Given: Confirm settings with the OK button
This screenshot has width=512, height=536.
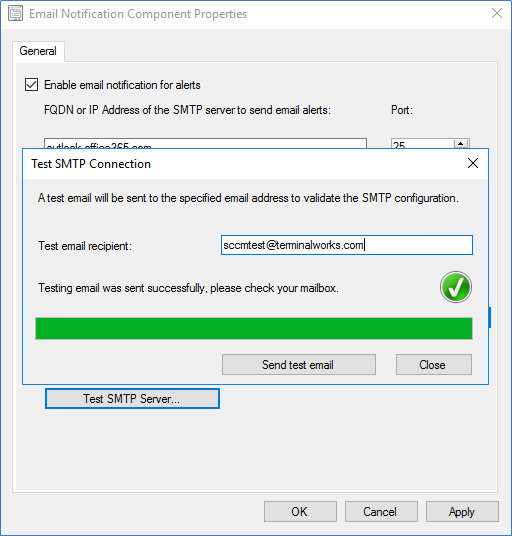Looking at the screenshot, I should pyautogui.click(x=300, y=511).
